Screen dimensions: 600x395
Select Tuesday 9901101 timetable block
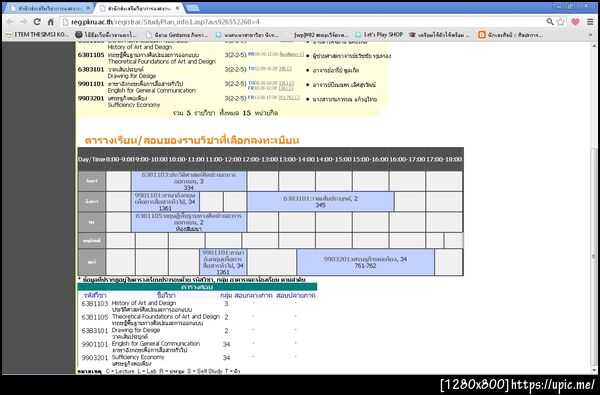click(165, 202)
